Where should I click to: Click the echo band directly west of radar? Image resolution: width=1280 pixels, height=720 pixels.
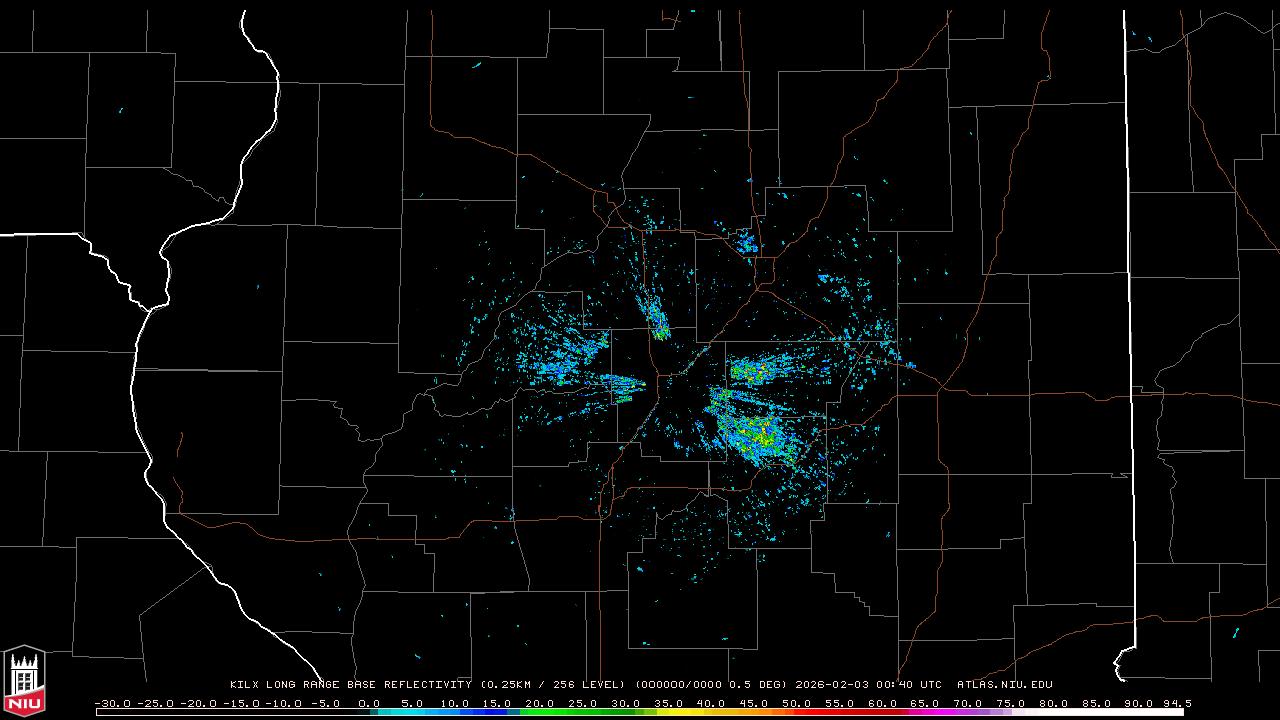coord(620,381)
